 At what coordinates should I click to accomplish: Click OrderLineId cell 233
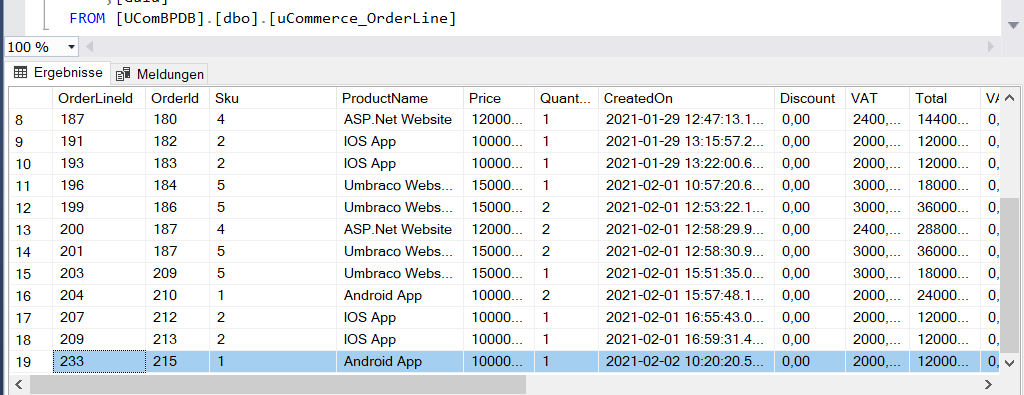[99, 362]
